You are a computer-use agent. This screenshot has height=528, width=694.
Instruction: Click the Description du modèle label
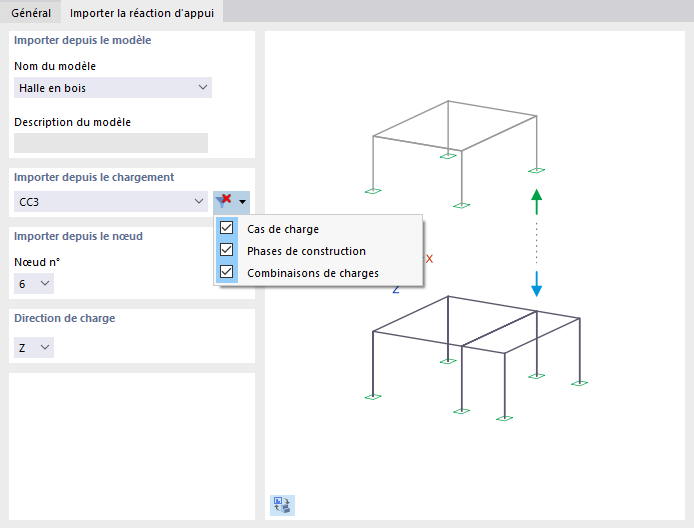coord(73,122)
